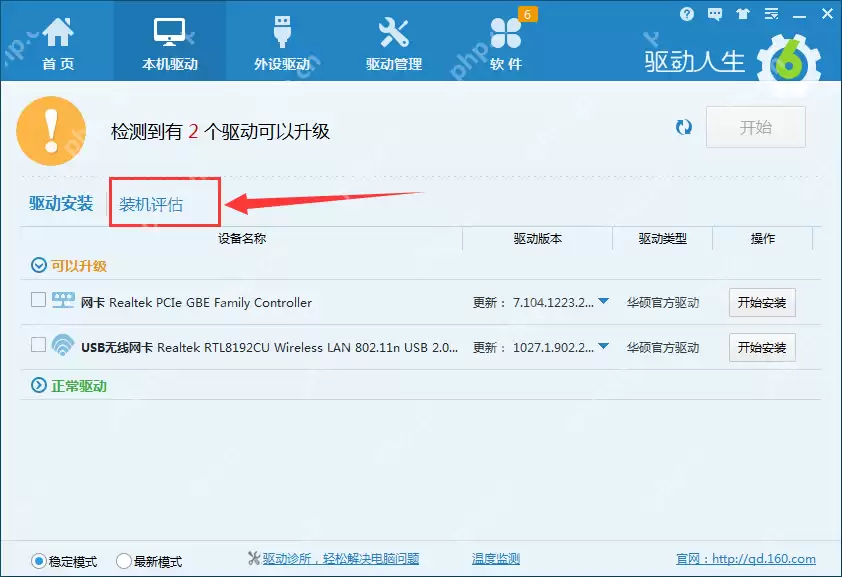
Task: Open the 1027.1.902.2 version dropdown arrow
Action: (604, 347)
